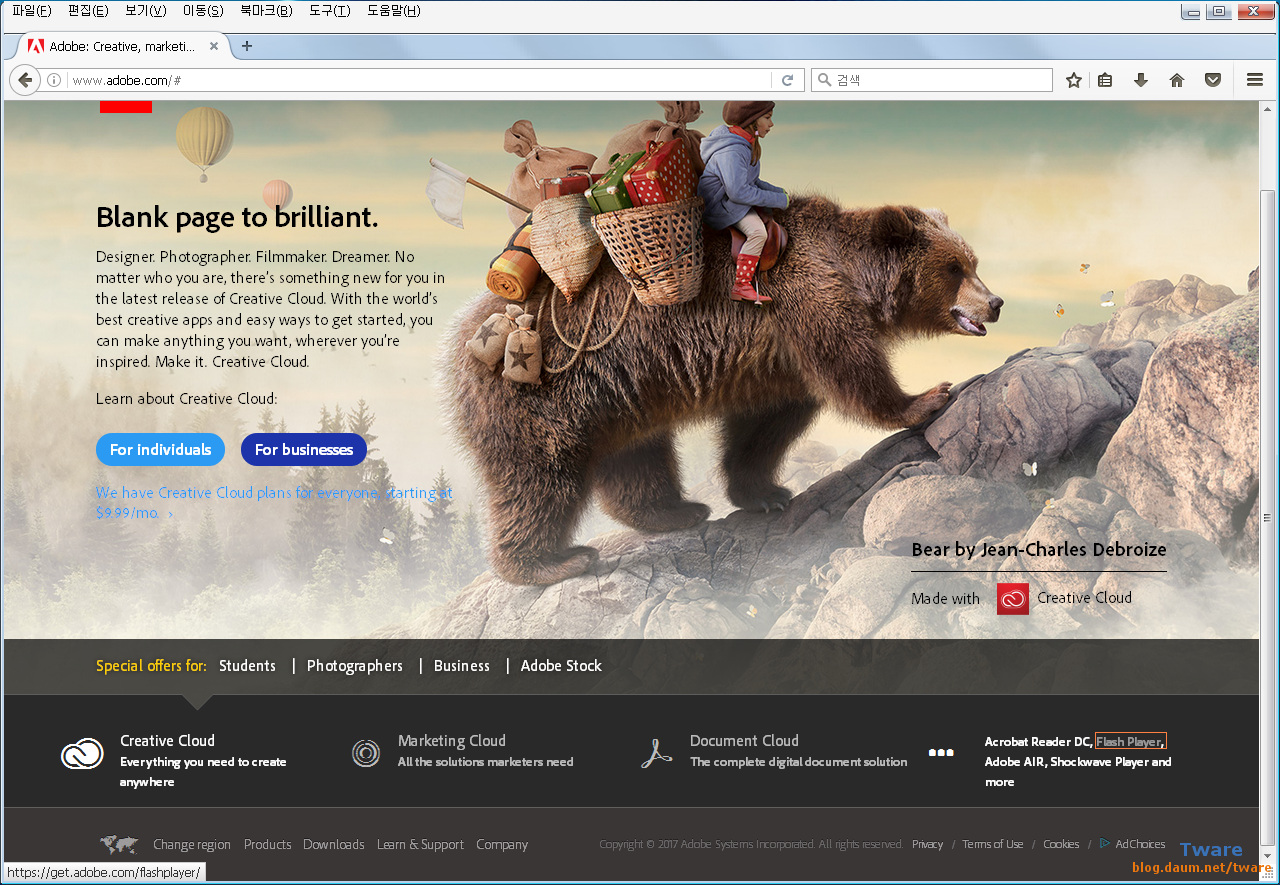The image size is (1280, 885).
Task: Open the 편집(E) menu
Action: point(88,11)
